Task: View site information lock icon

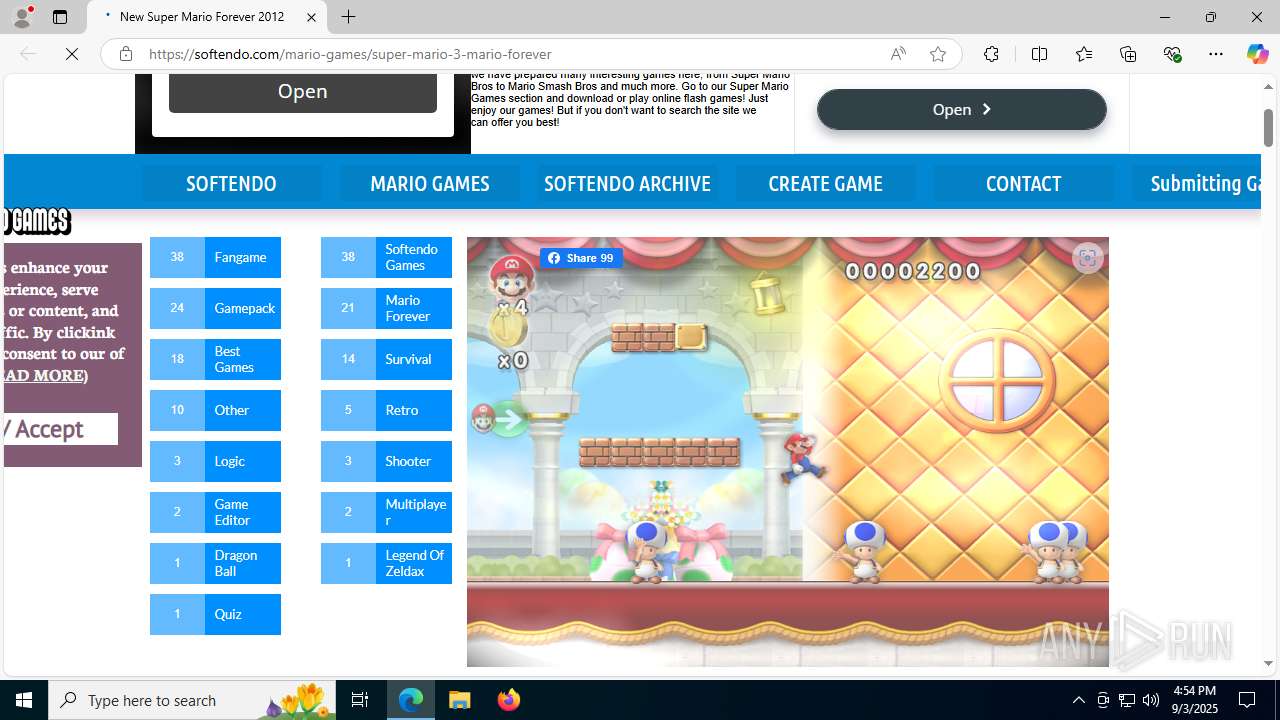Action: point(126,54)
